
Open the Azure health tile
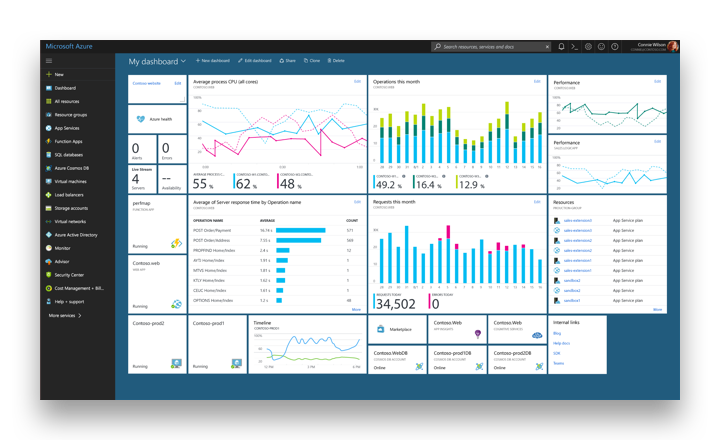pyautogui.click(x=158, y=119)
